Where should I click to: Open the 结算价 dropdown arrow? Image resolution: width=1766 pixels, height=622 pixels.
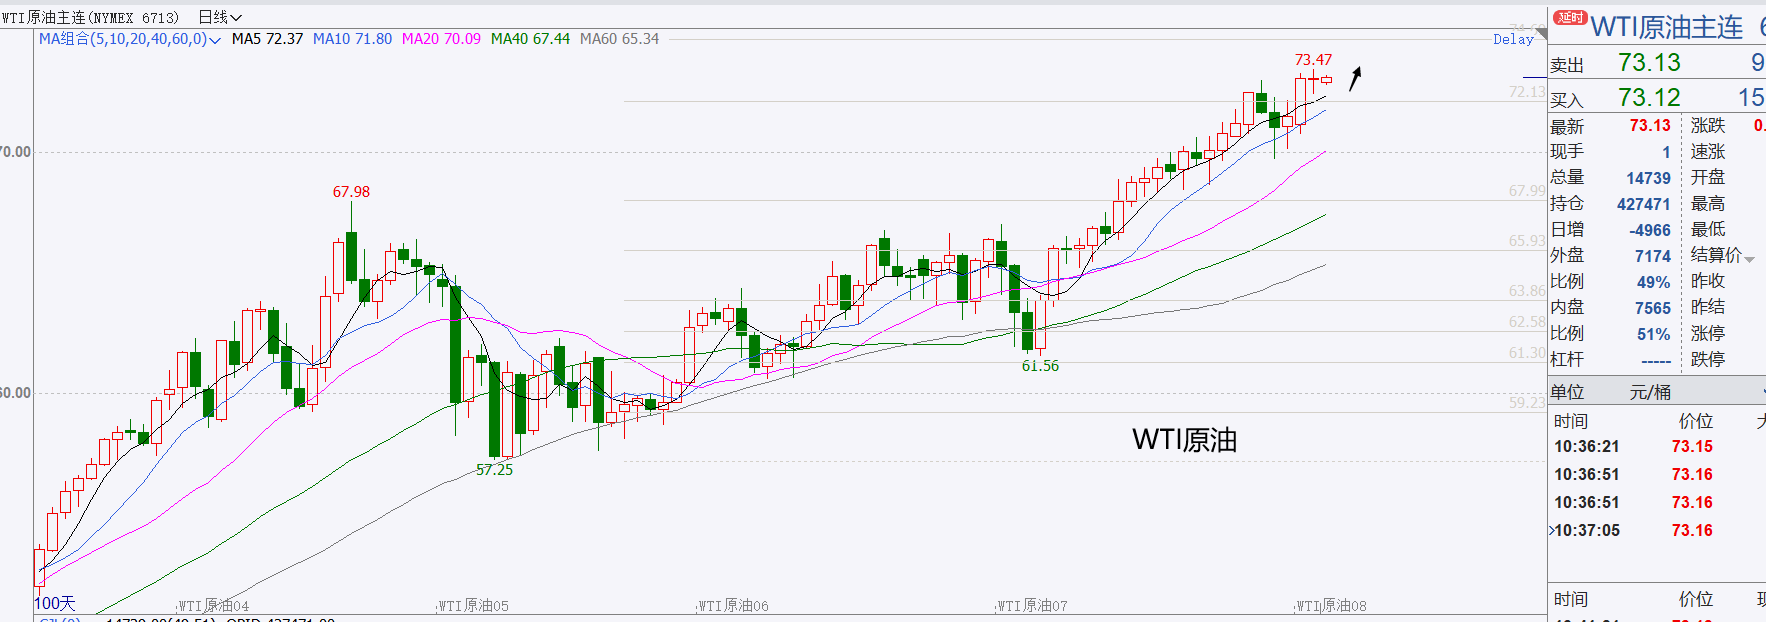(x=1749, y=259)
